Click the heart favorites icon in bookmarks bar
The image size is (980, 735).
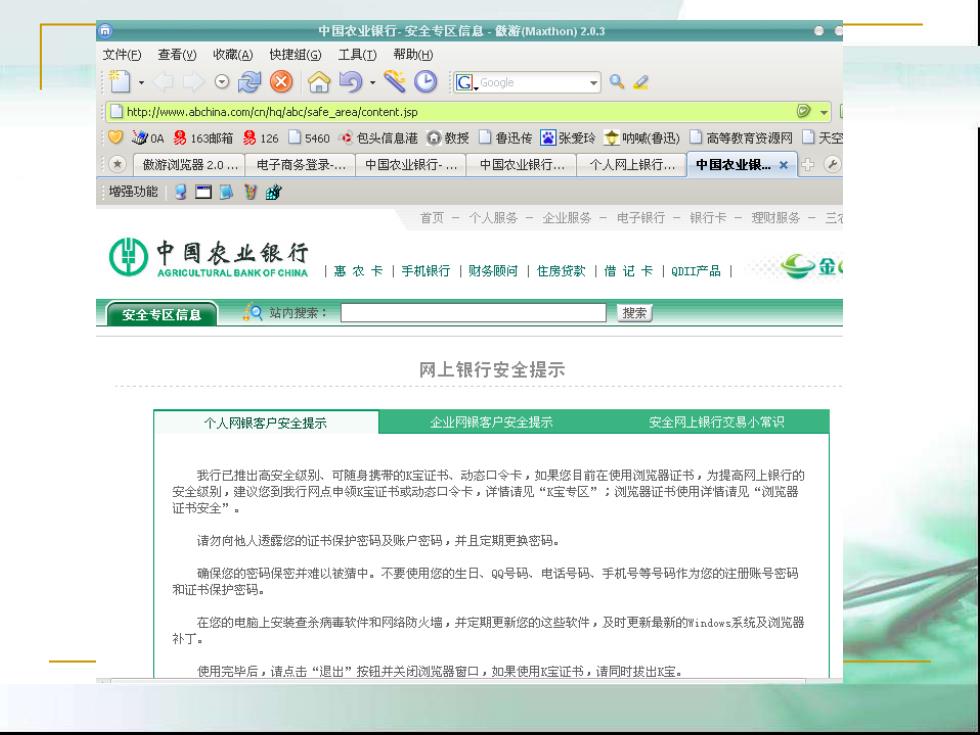click(x=115, y=138)
